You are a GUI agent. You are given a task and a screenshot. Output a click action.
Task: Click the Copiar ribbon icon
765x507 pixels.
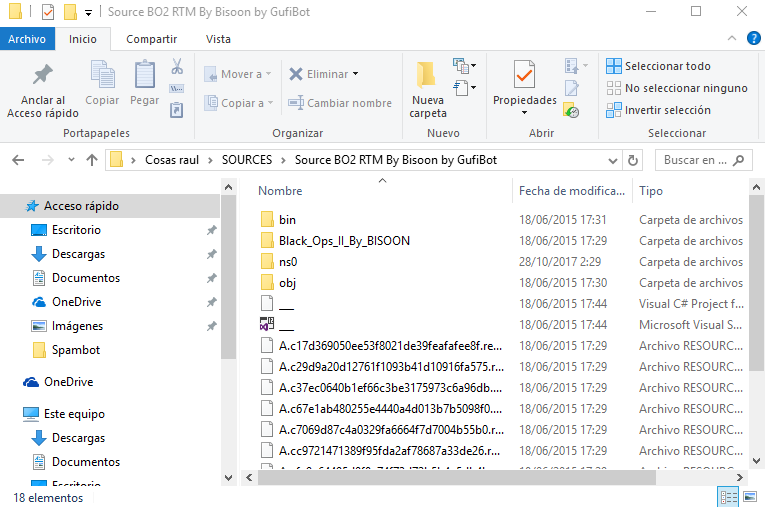click(102, 83)
